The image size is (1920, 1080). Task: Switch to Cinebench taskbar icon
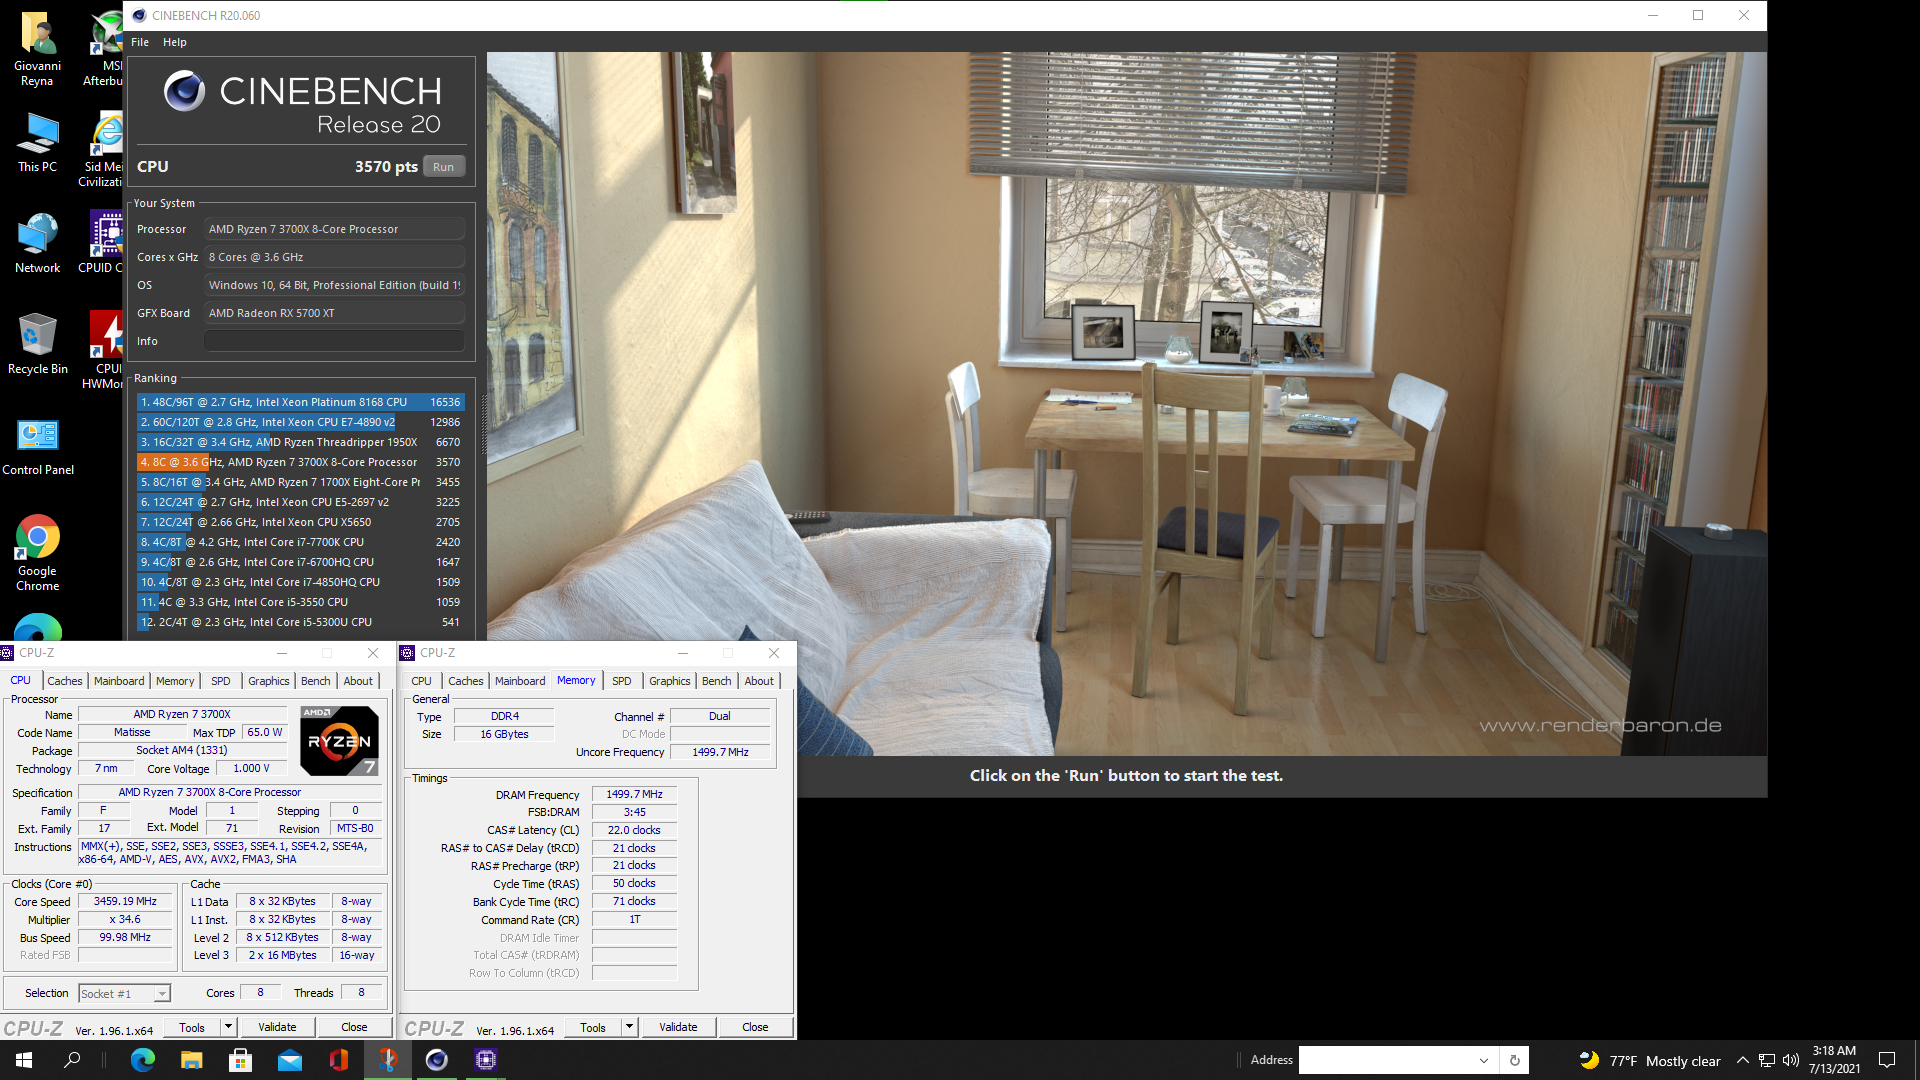pos(437,1060)
